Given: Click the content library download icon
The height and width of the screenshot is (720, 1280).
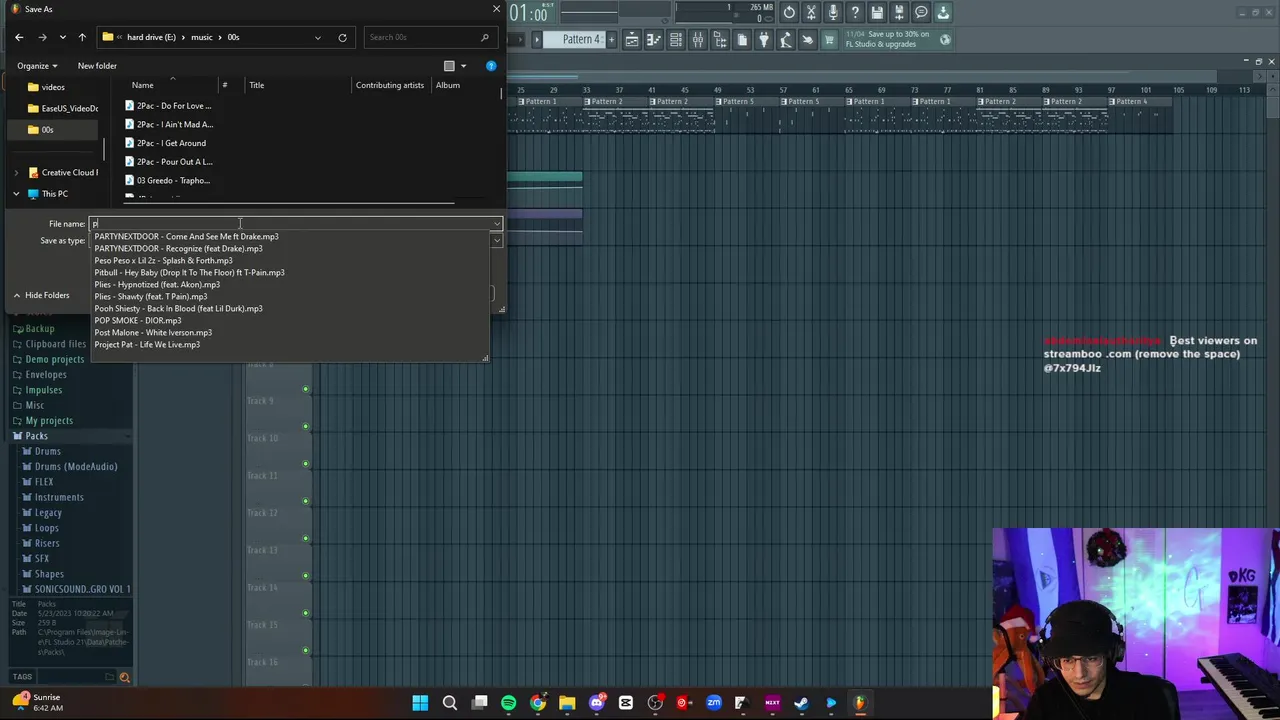Looking at the screenshot, I should 943,12.
